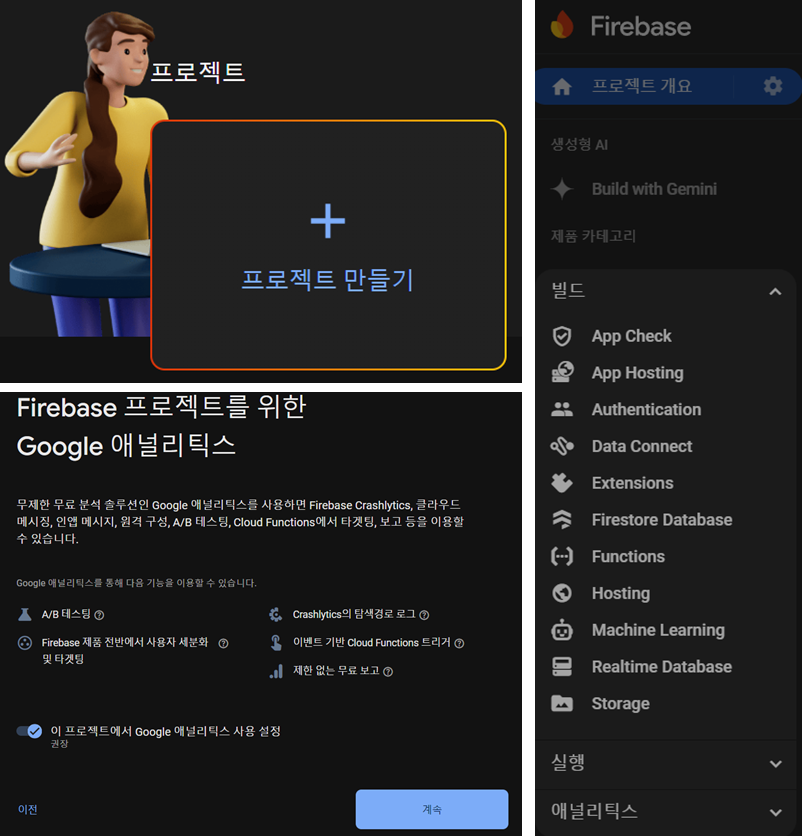Click the home icon in the project overview

(x=562, y=86)
